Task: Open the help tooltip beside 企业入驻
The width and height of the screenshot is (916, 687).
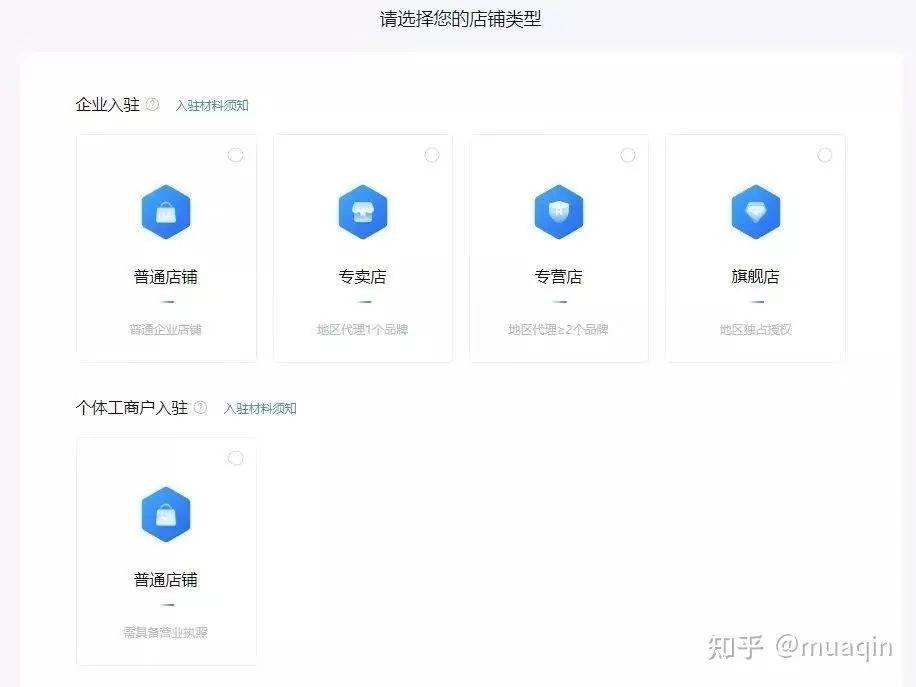Action: click(151, 104)
